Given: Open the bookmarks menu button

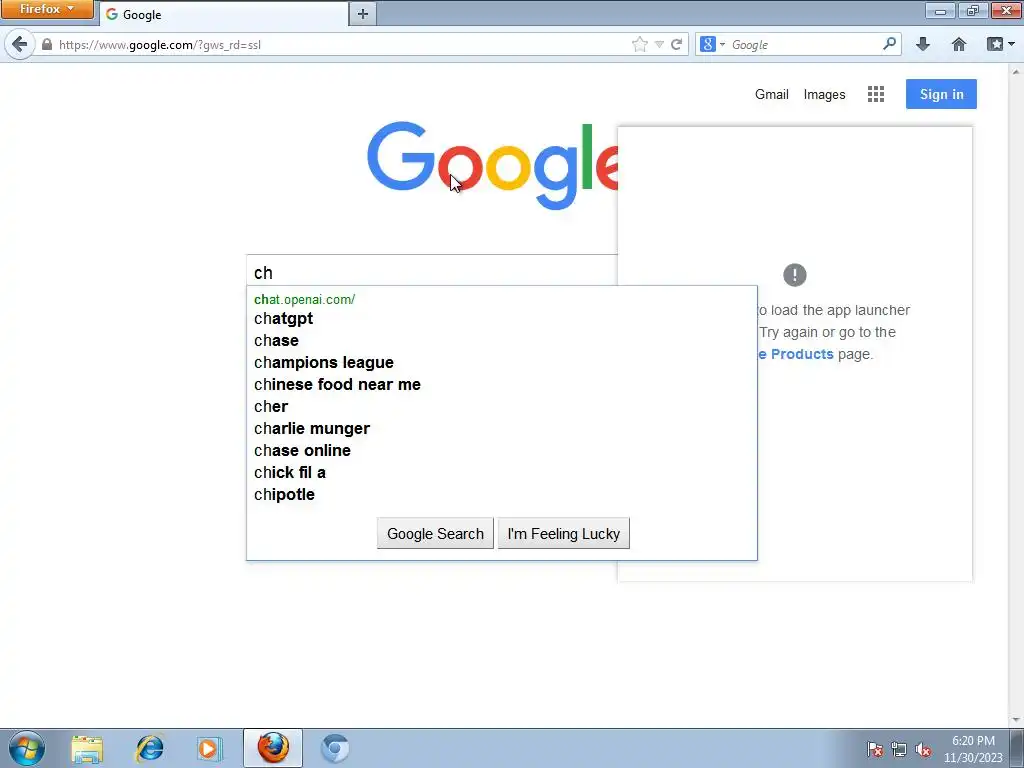Looking at the screenshot, I should (x=1000, y=44).
